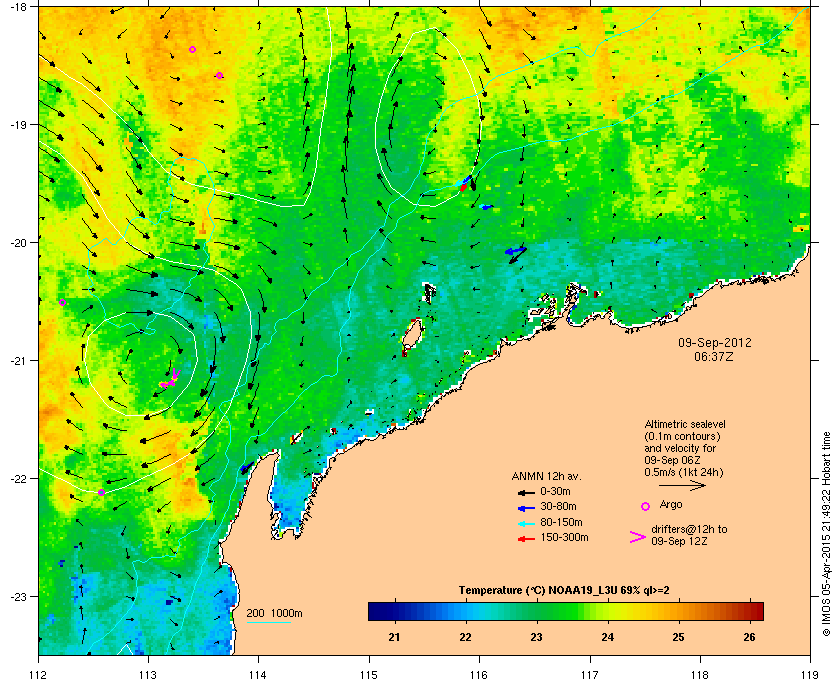
Task: Click the latitude axis label -22
Action: pos(18,479)
